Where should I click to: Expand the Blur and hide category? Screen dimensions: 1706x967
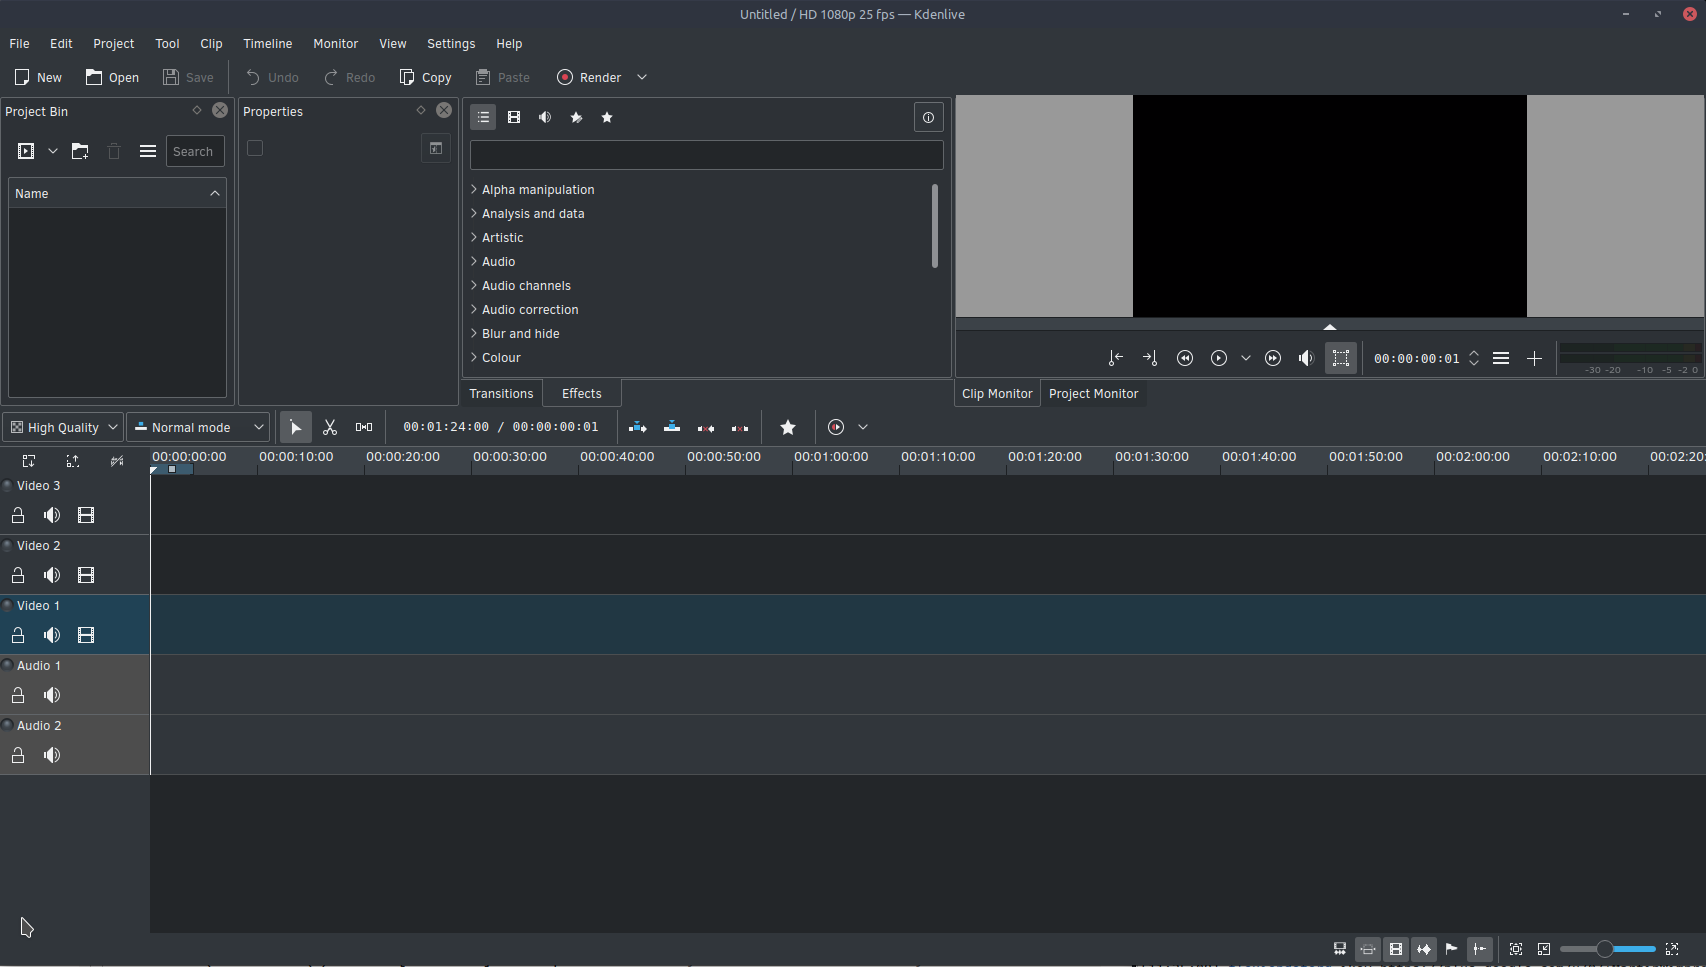[x=474, y=333]
